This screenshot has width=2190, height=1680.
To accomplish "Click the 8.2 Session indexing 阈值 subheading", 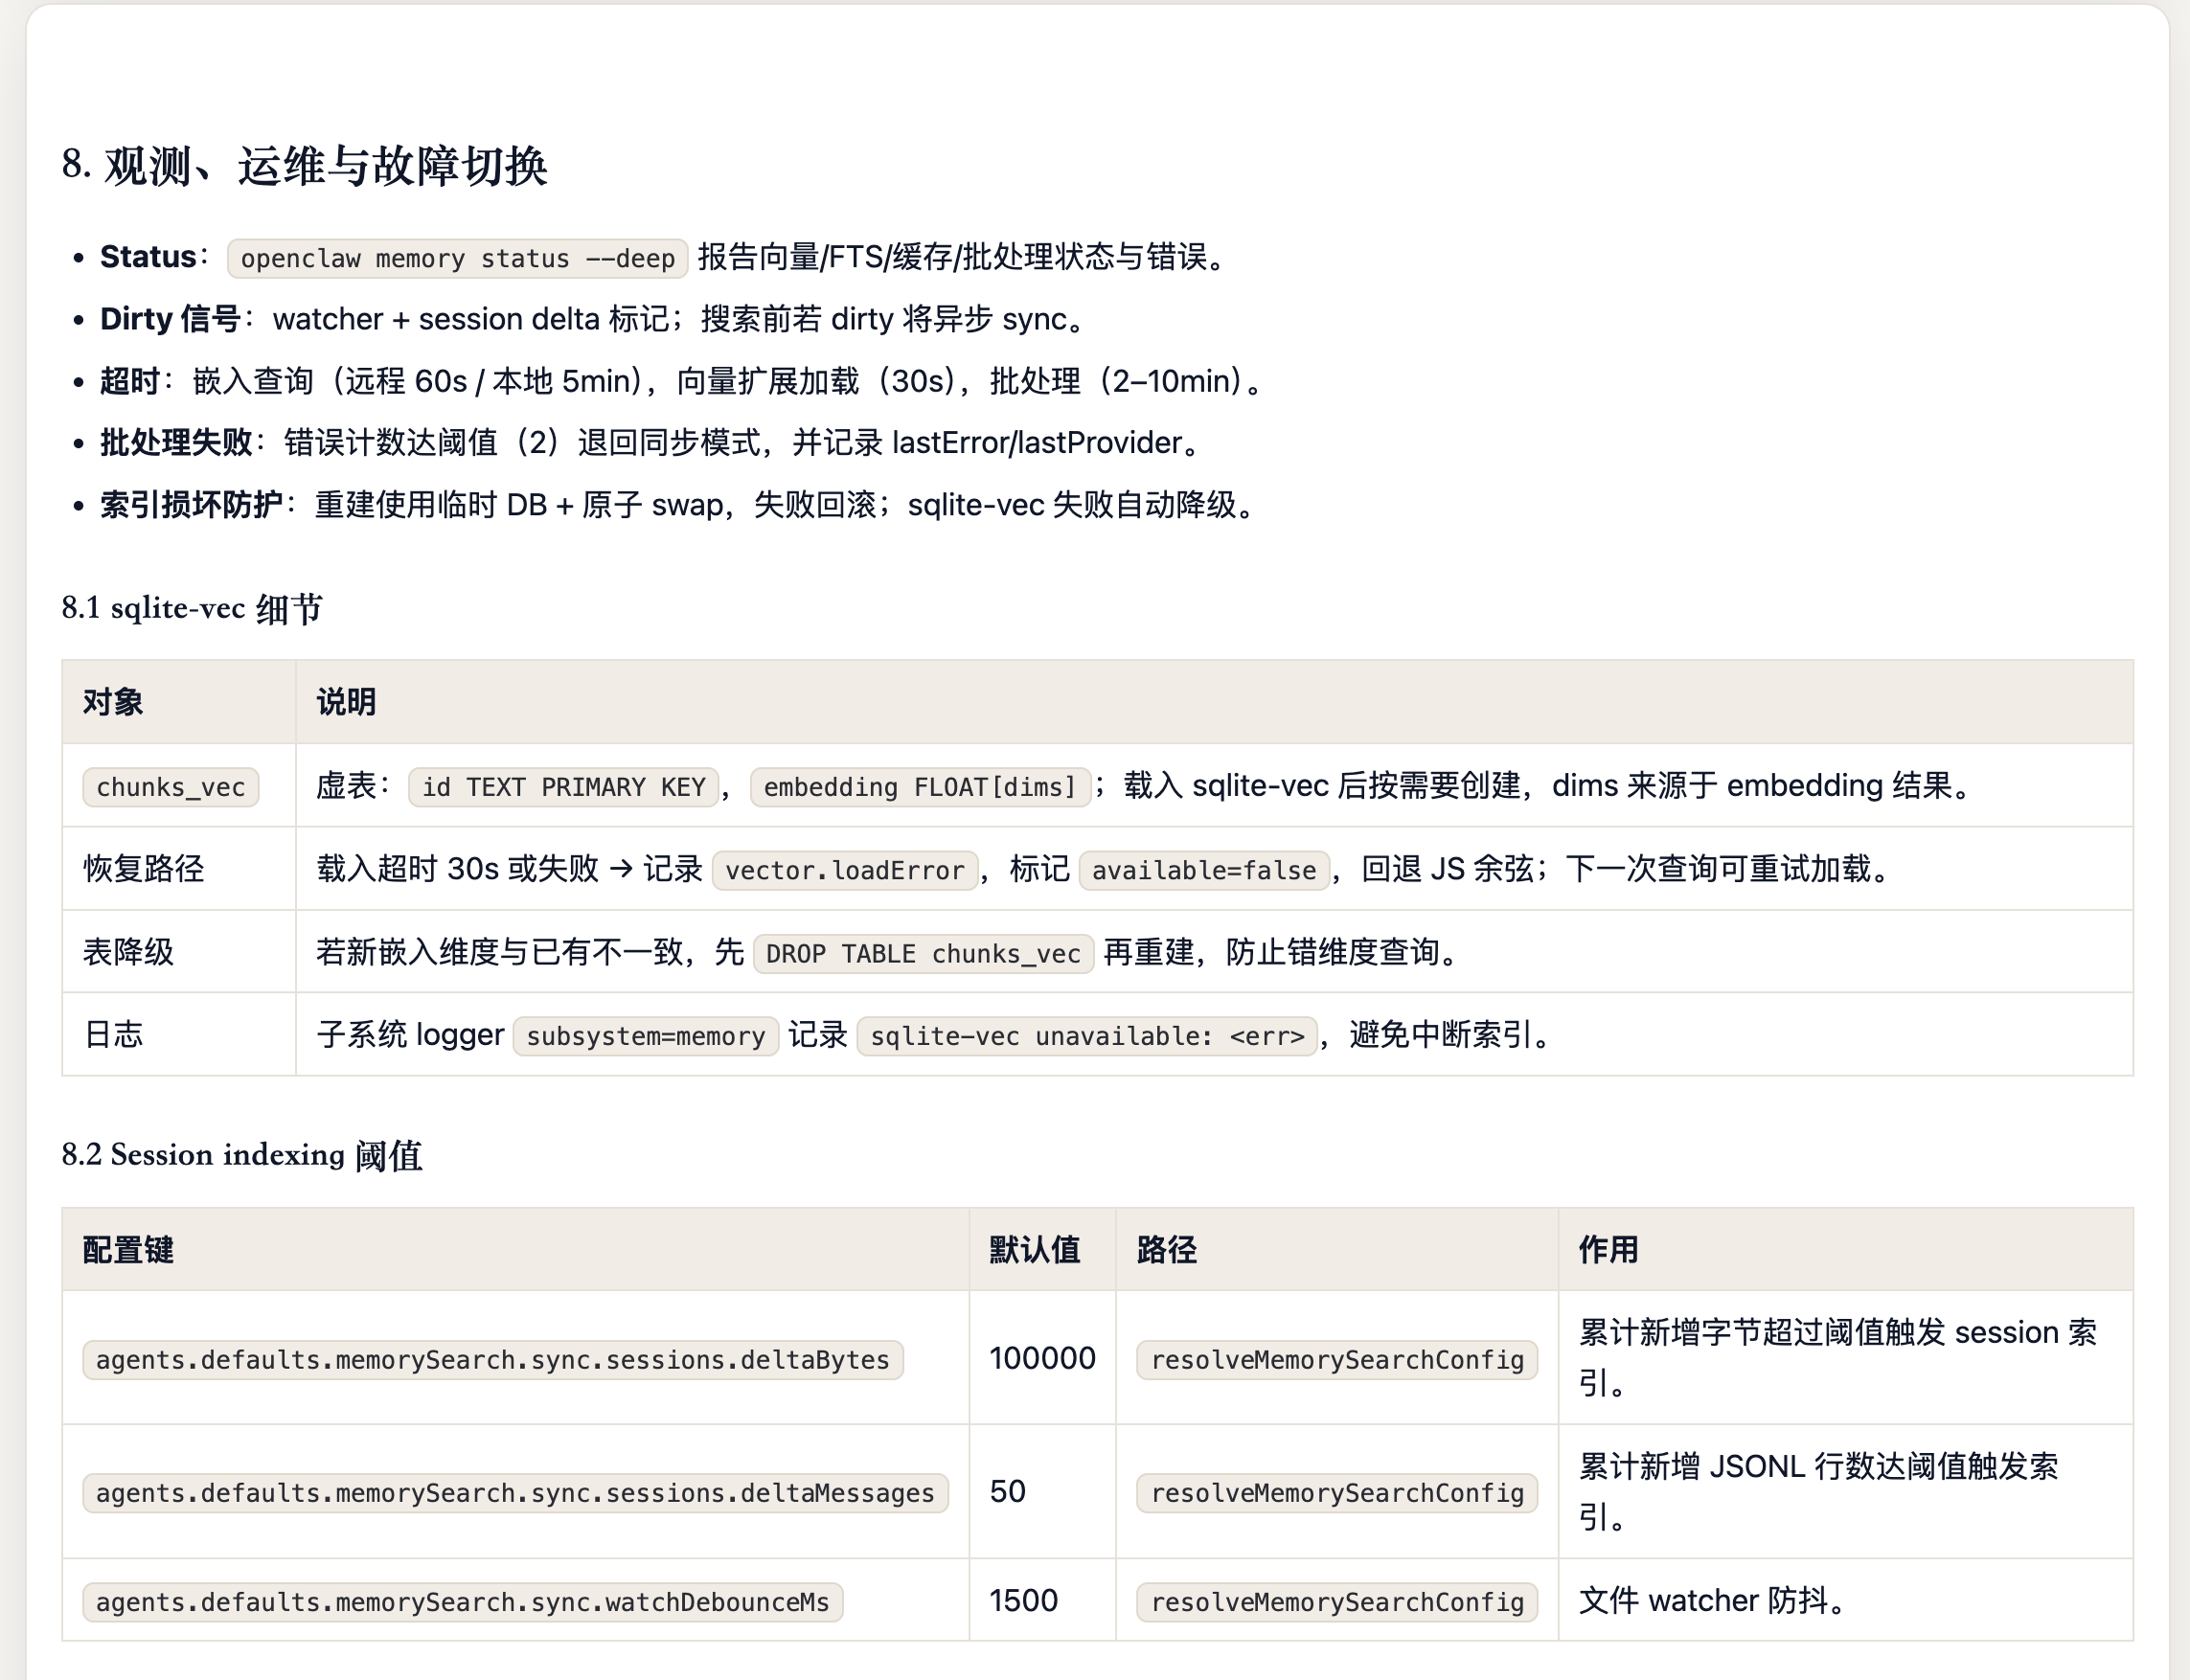I will [241, 1155].
